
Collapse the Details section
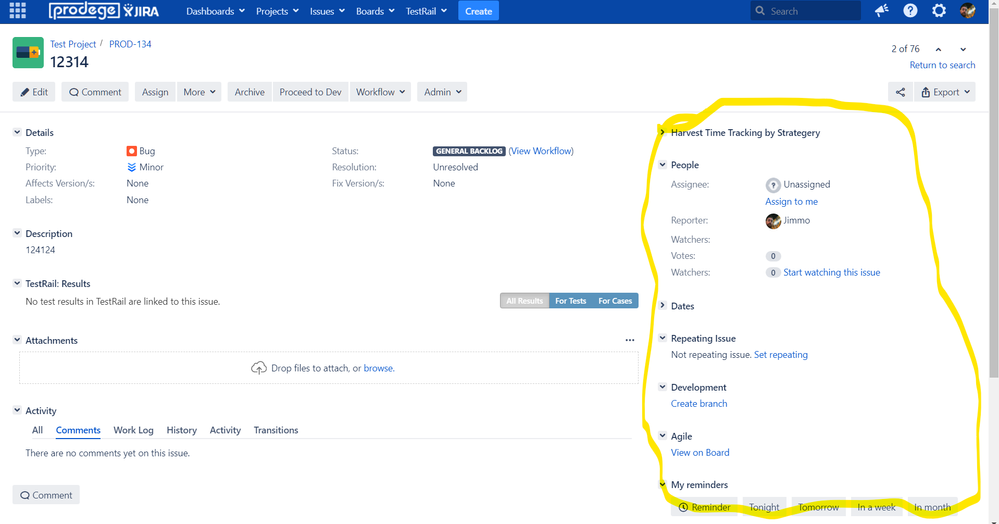[17, 132]
